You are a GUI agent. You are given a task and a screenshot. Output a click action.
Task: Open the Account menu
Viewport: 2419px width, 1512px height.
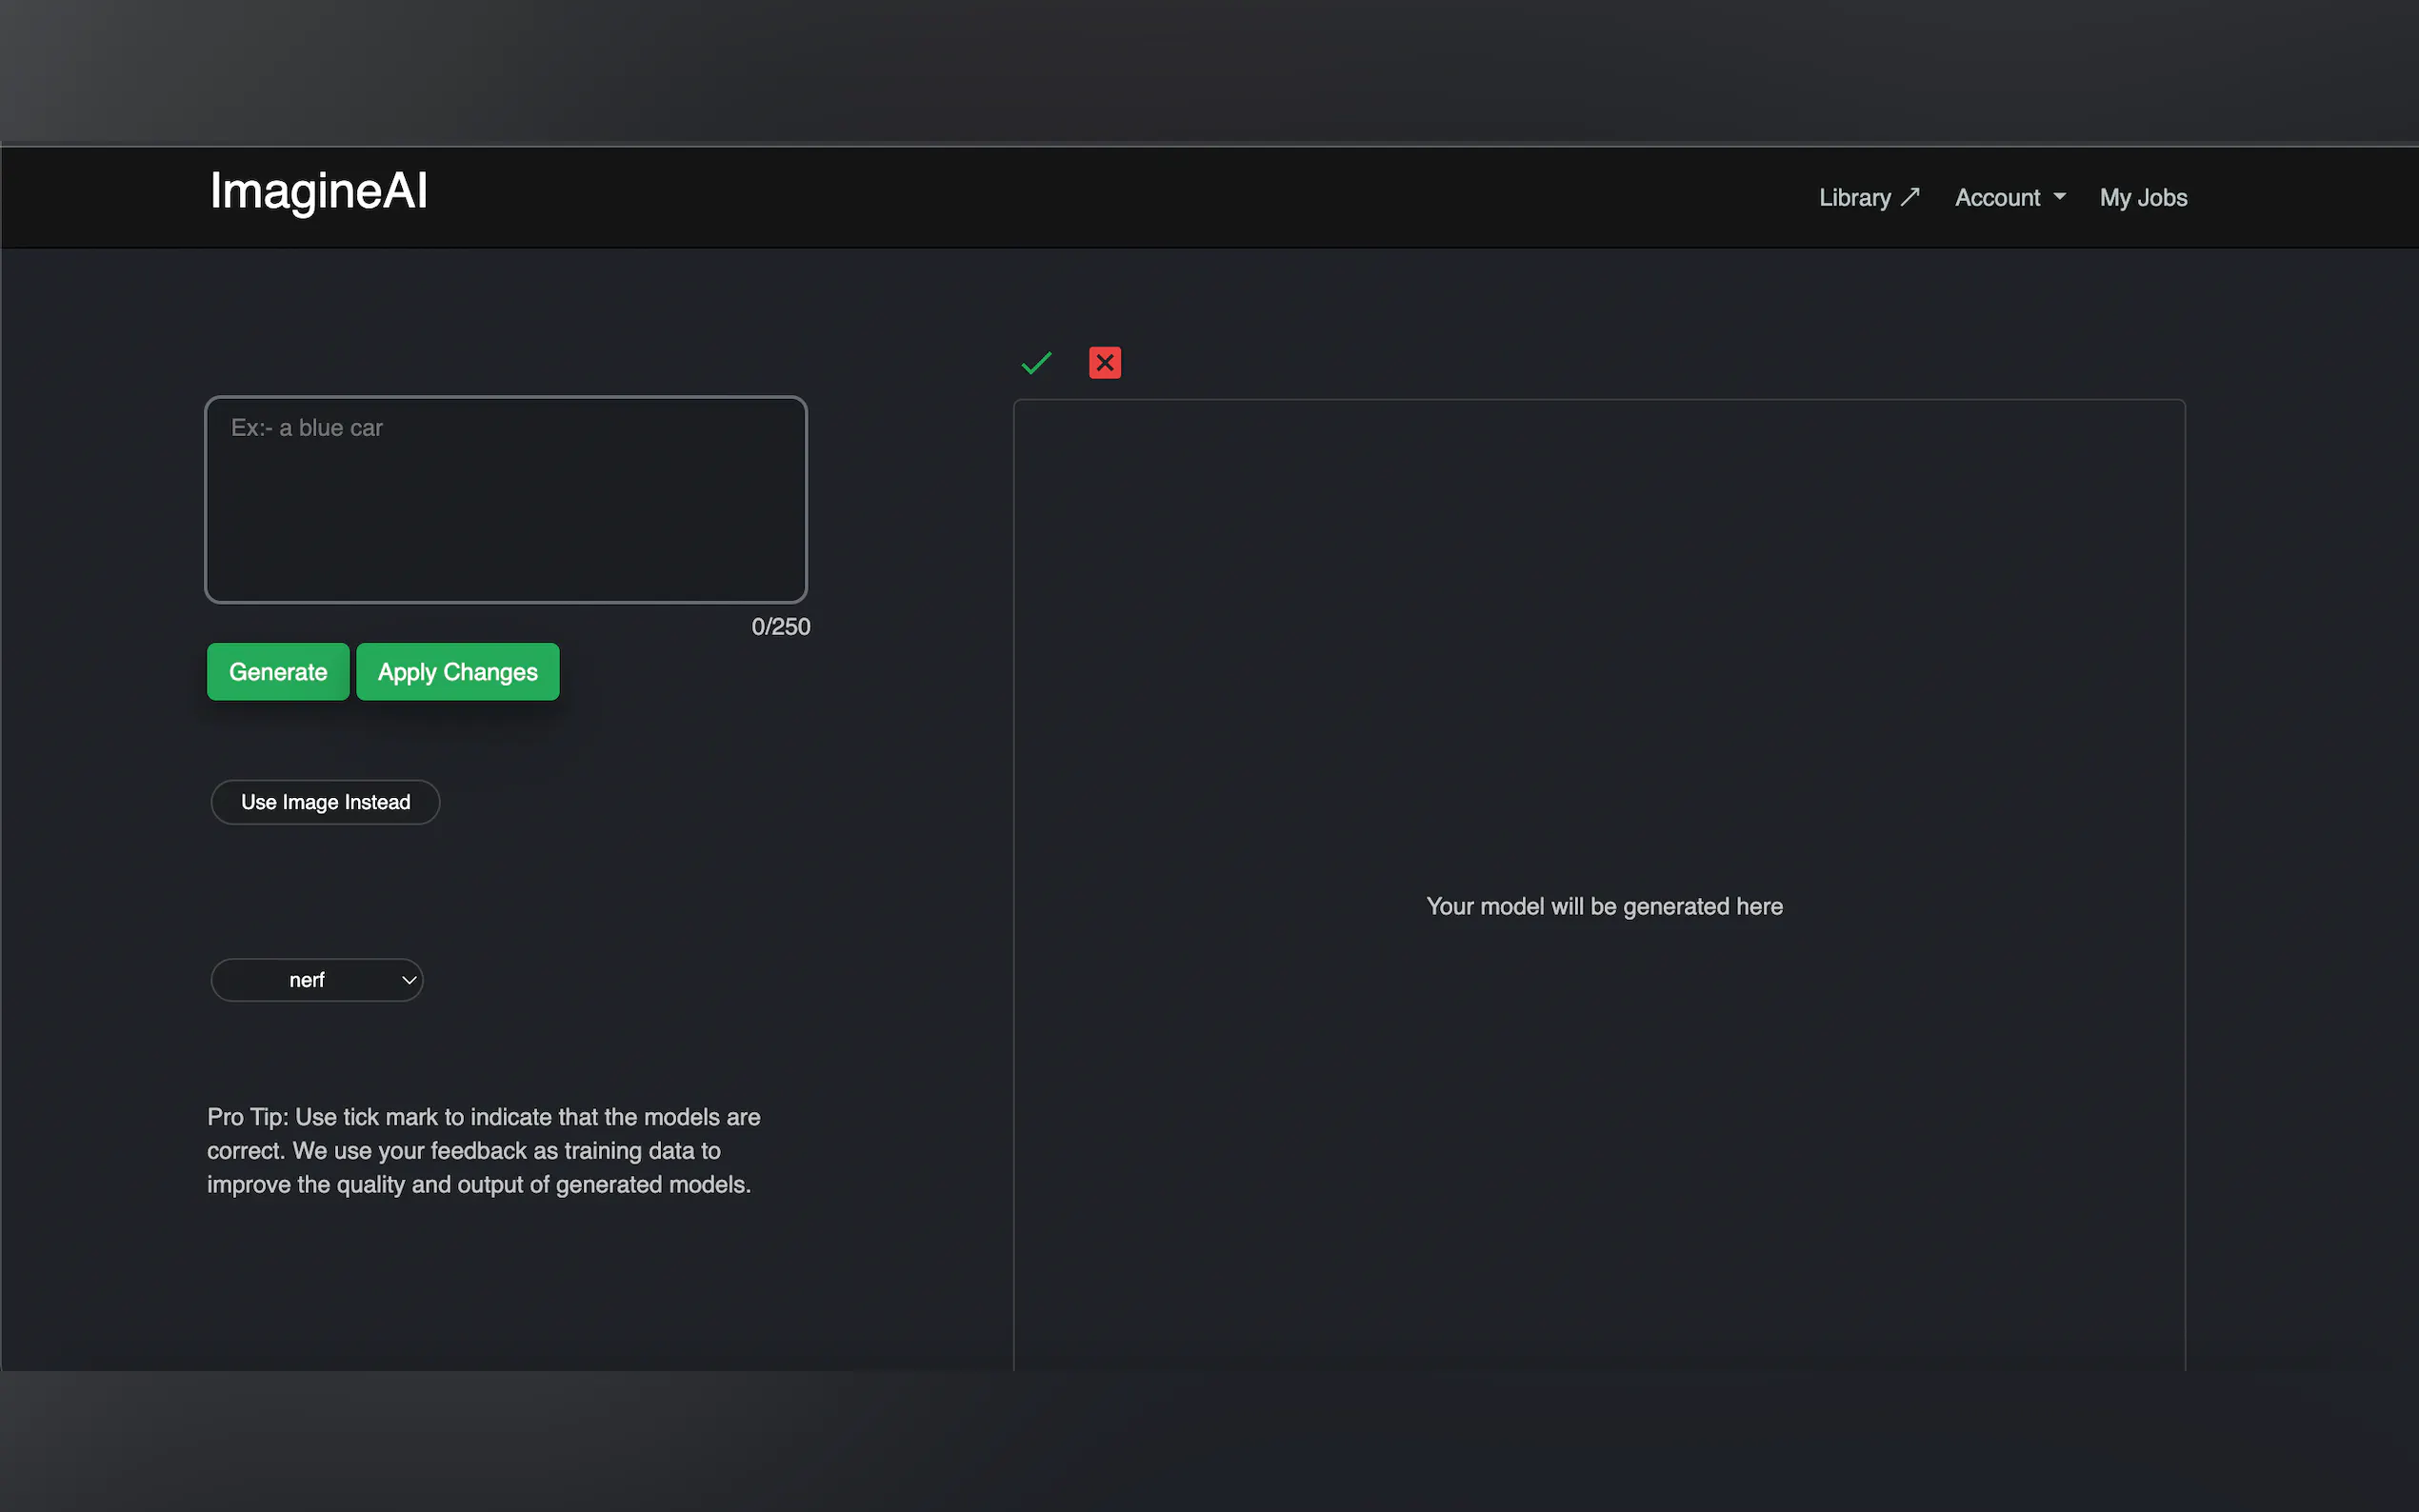pyautogui.click(x=1998, y=198)
